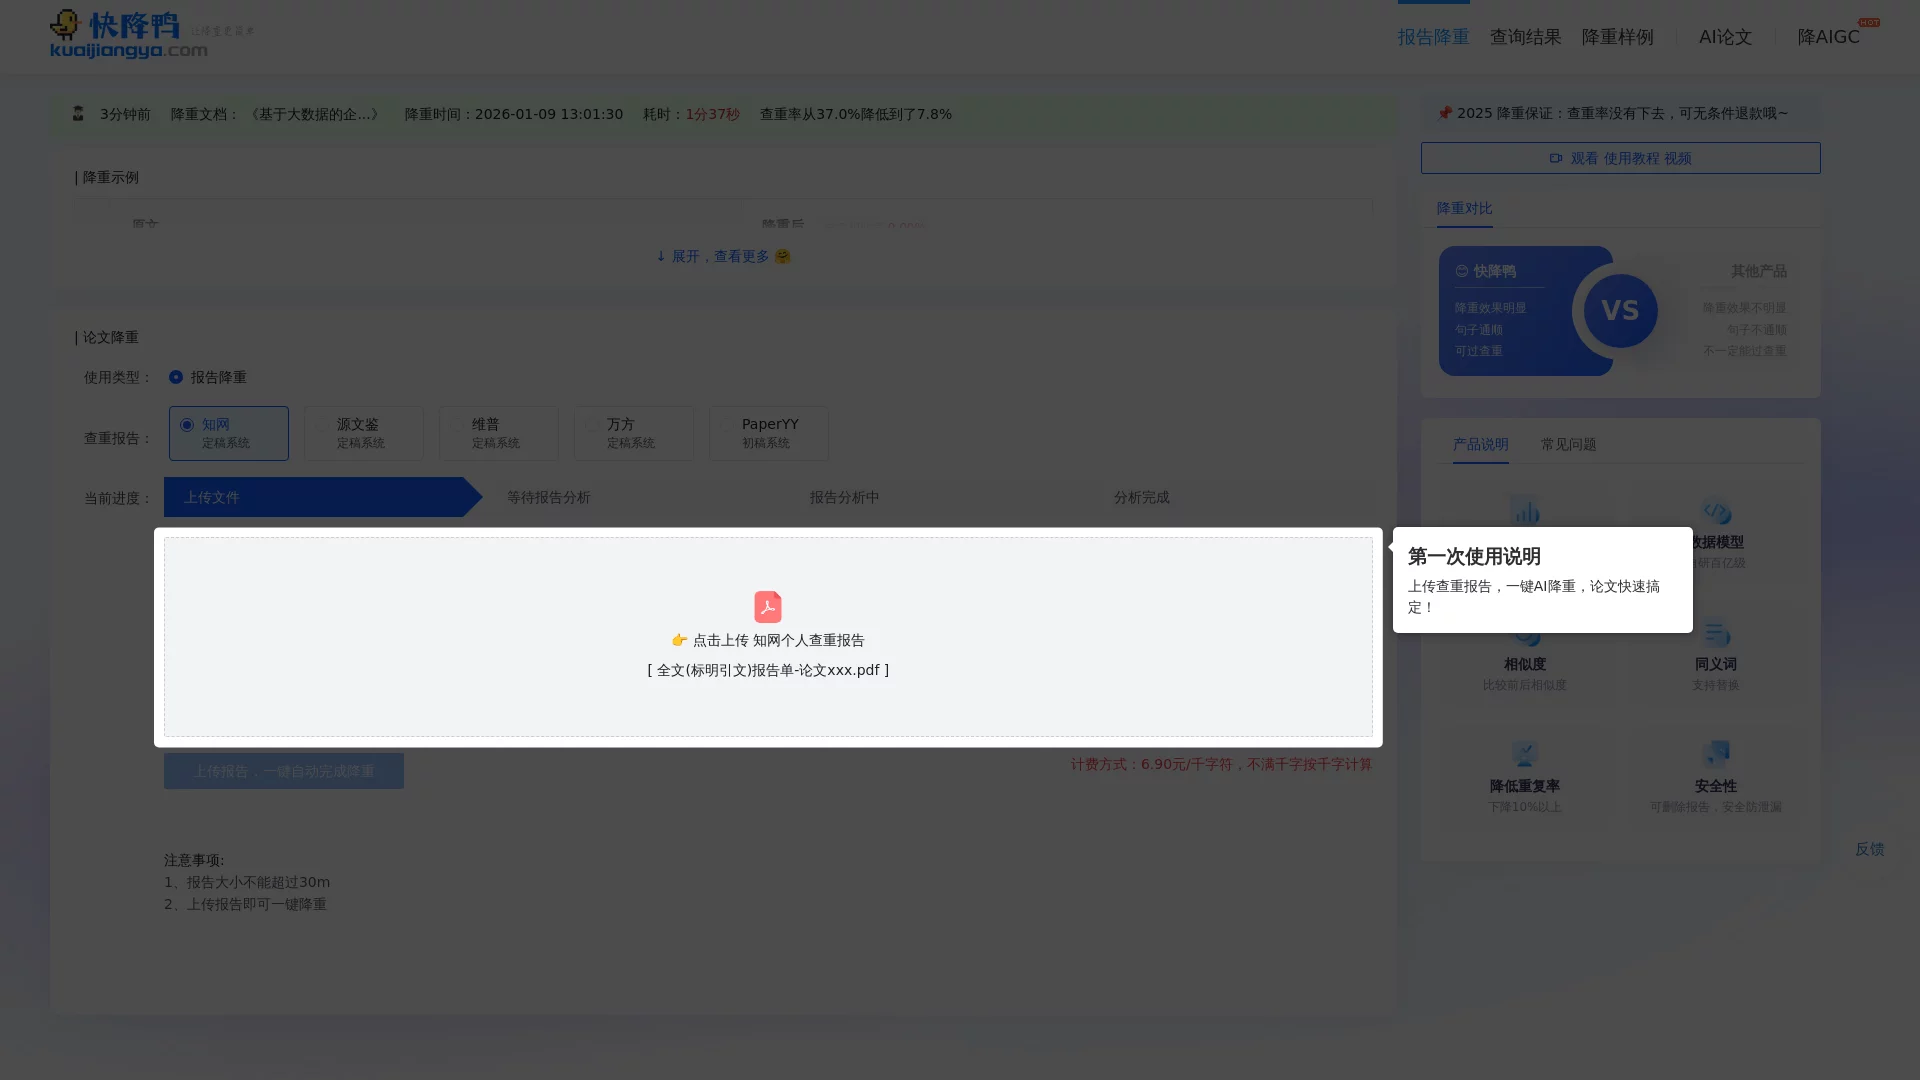
Task: Click the notification icon in the green banner
Action: tap(78, 113)
